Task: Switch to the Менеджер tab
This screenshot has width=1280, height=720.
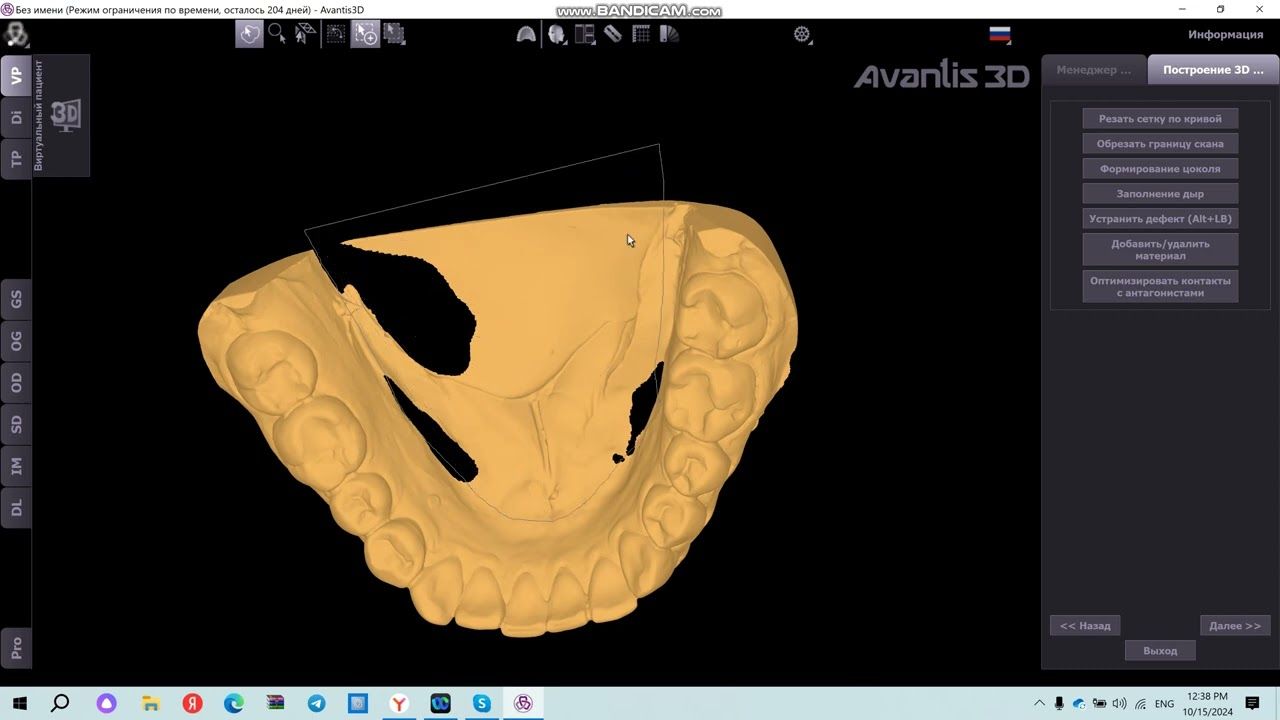Action: coord(1094,70)
